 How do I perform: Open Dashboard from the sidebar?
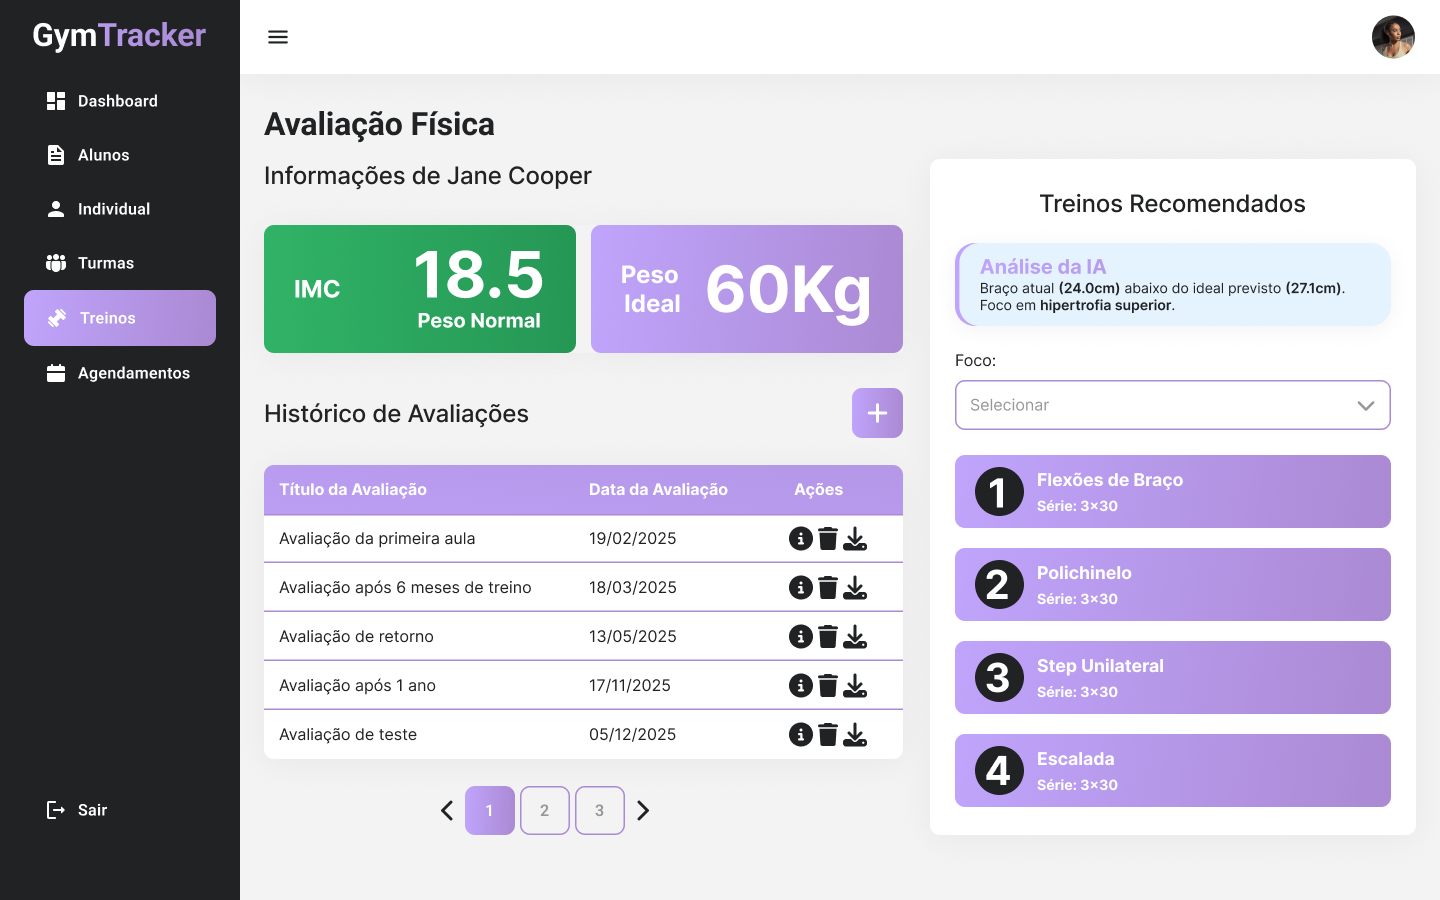point(117,101)
